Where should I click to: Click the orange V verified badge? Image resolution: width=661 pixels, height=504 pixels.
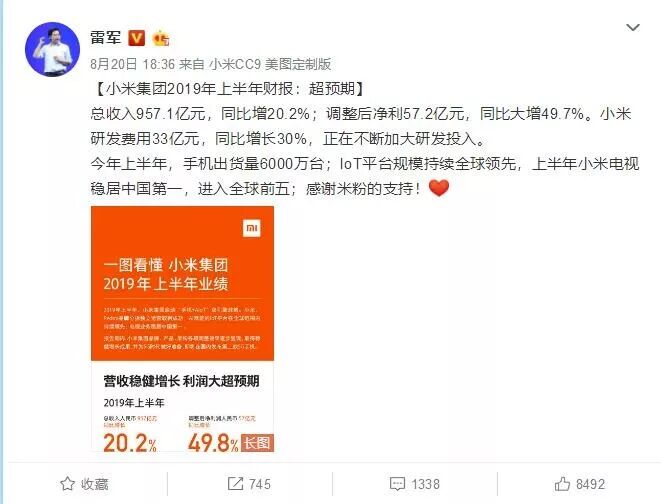pyautogui.click(x=136, y=38)
